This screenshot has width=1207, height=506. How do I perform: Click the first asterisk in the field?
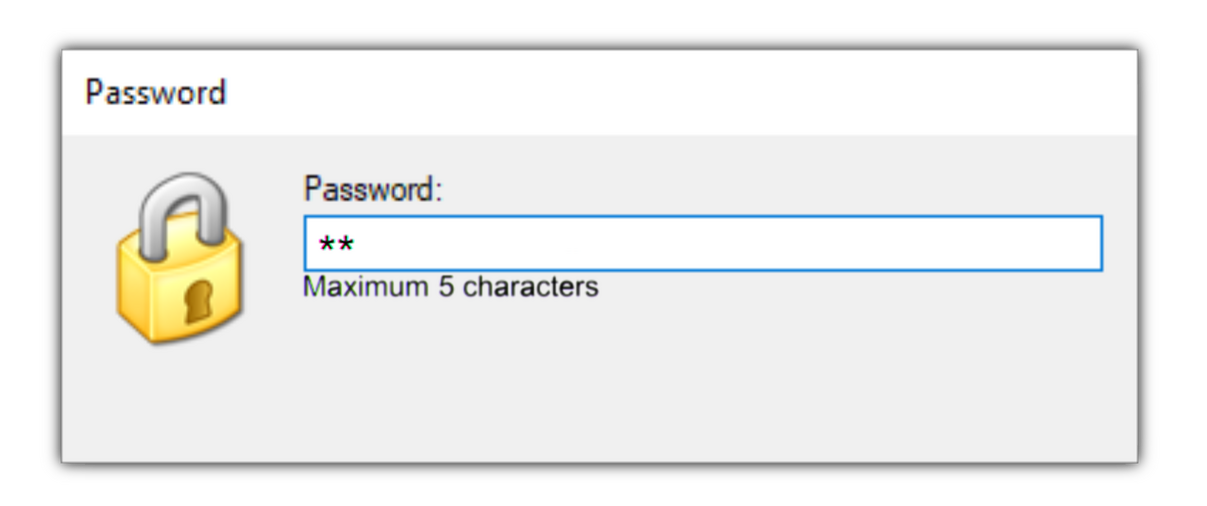(326, 245)
